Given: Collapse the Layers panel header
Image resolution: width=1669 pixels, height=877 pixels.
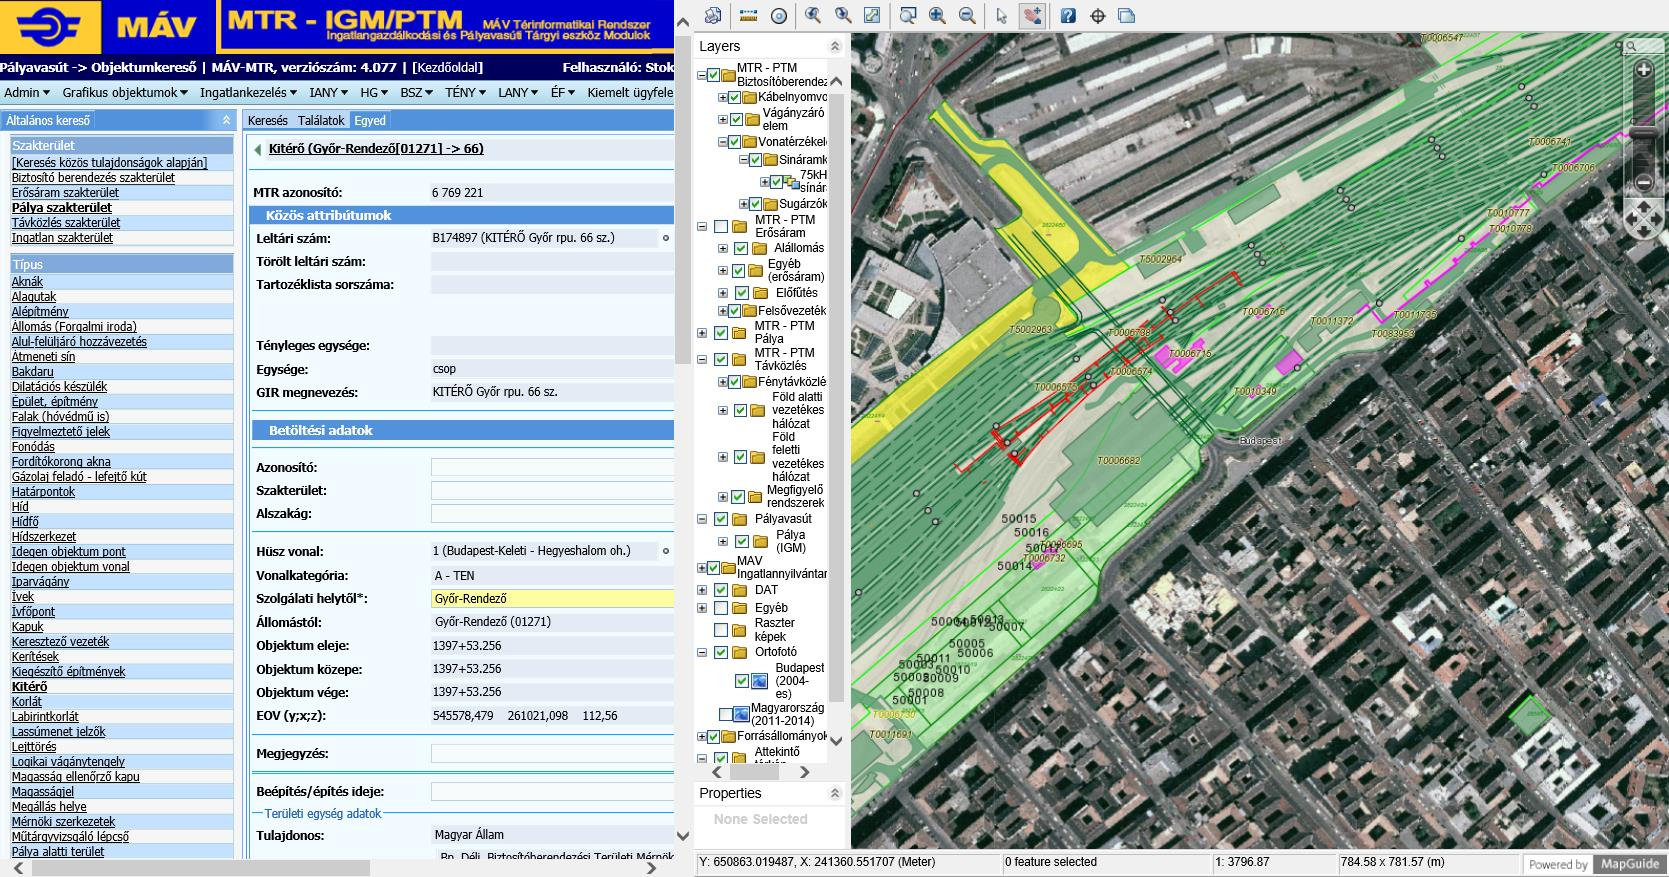Looking at the screenshot, I should pos(835,46).
